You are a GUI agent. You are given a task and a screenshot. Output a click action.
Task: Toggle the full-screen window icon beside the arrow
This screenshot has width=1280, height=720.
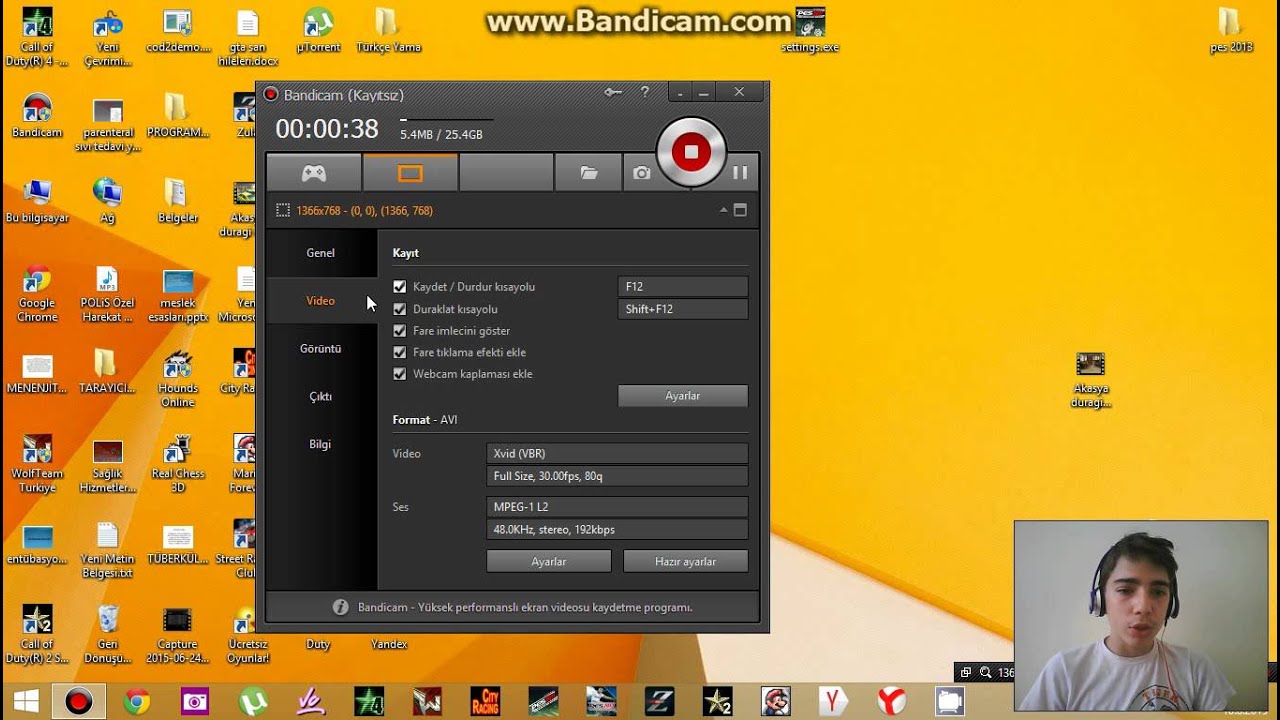pyautogui.click(x=740, y=210)
